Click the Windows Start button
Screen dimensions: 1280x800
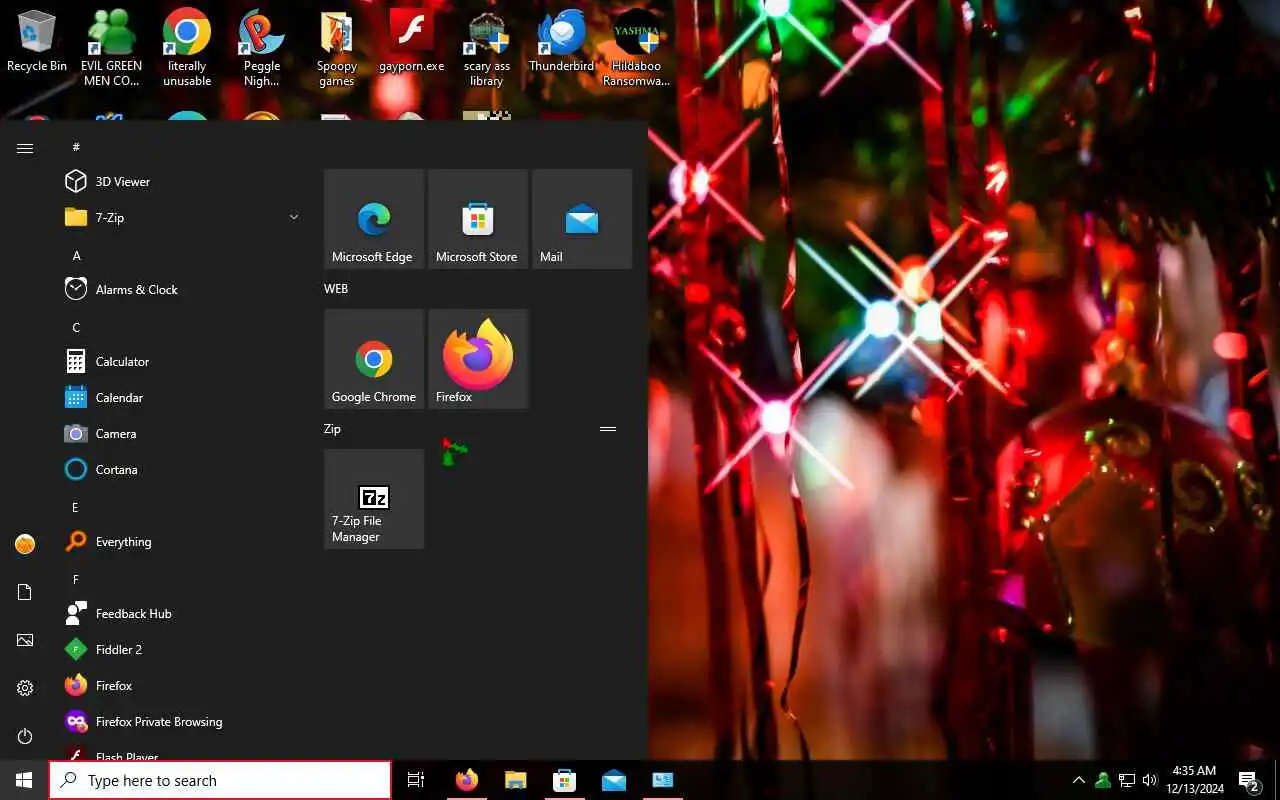point(24,780)
